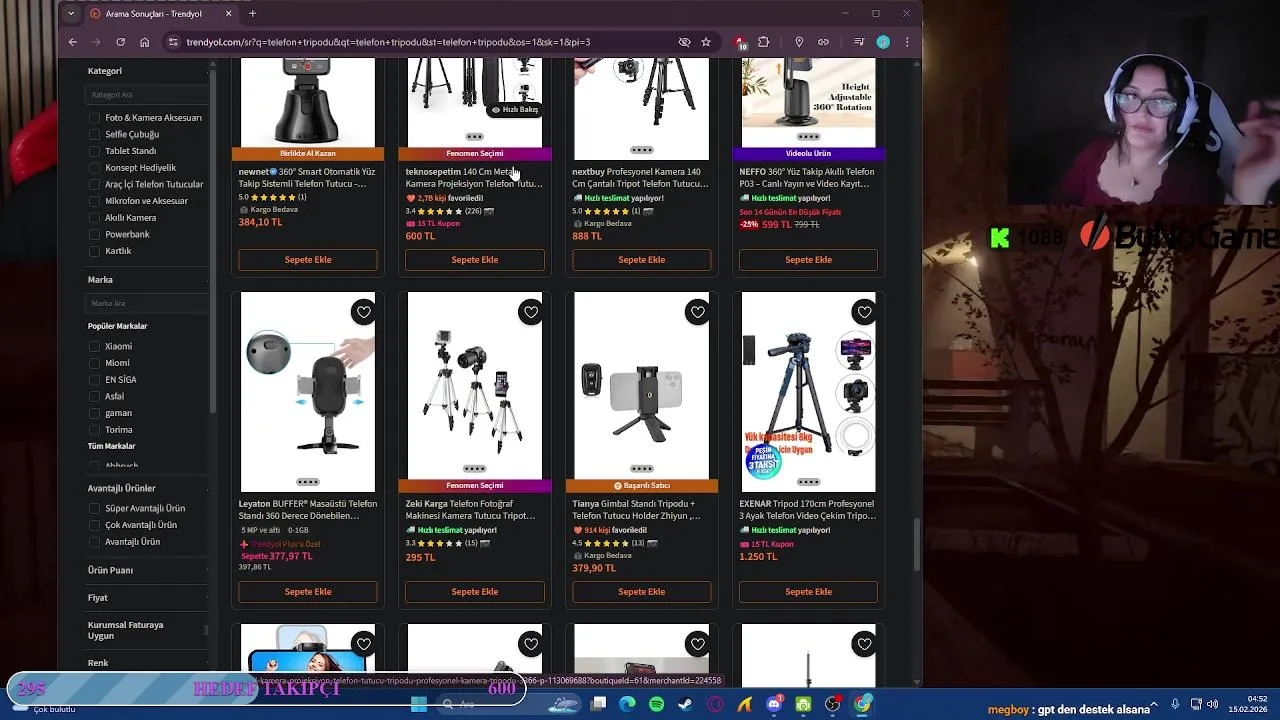Favorite the EXENAR Tripod 170cm with heart
Viewport: 1280px width, 720px height.
pos(865,312)
